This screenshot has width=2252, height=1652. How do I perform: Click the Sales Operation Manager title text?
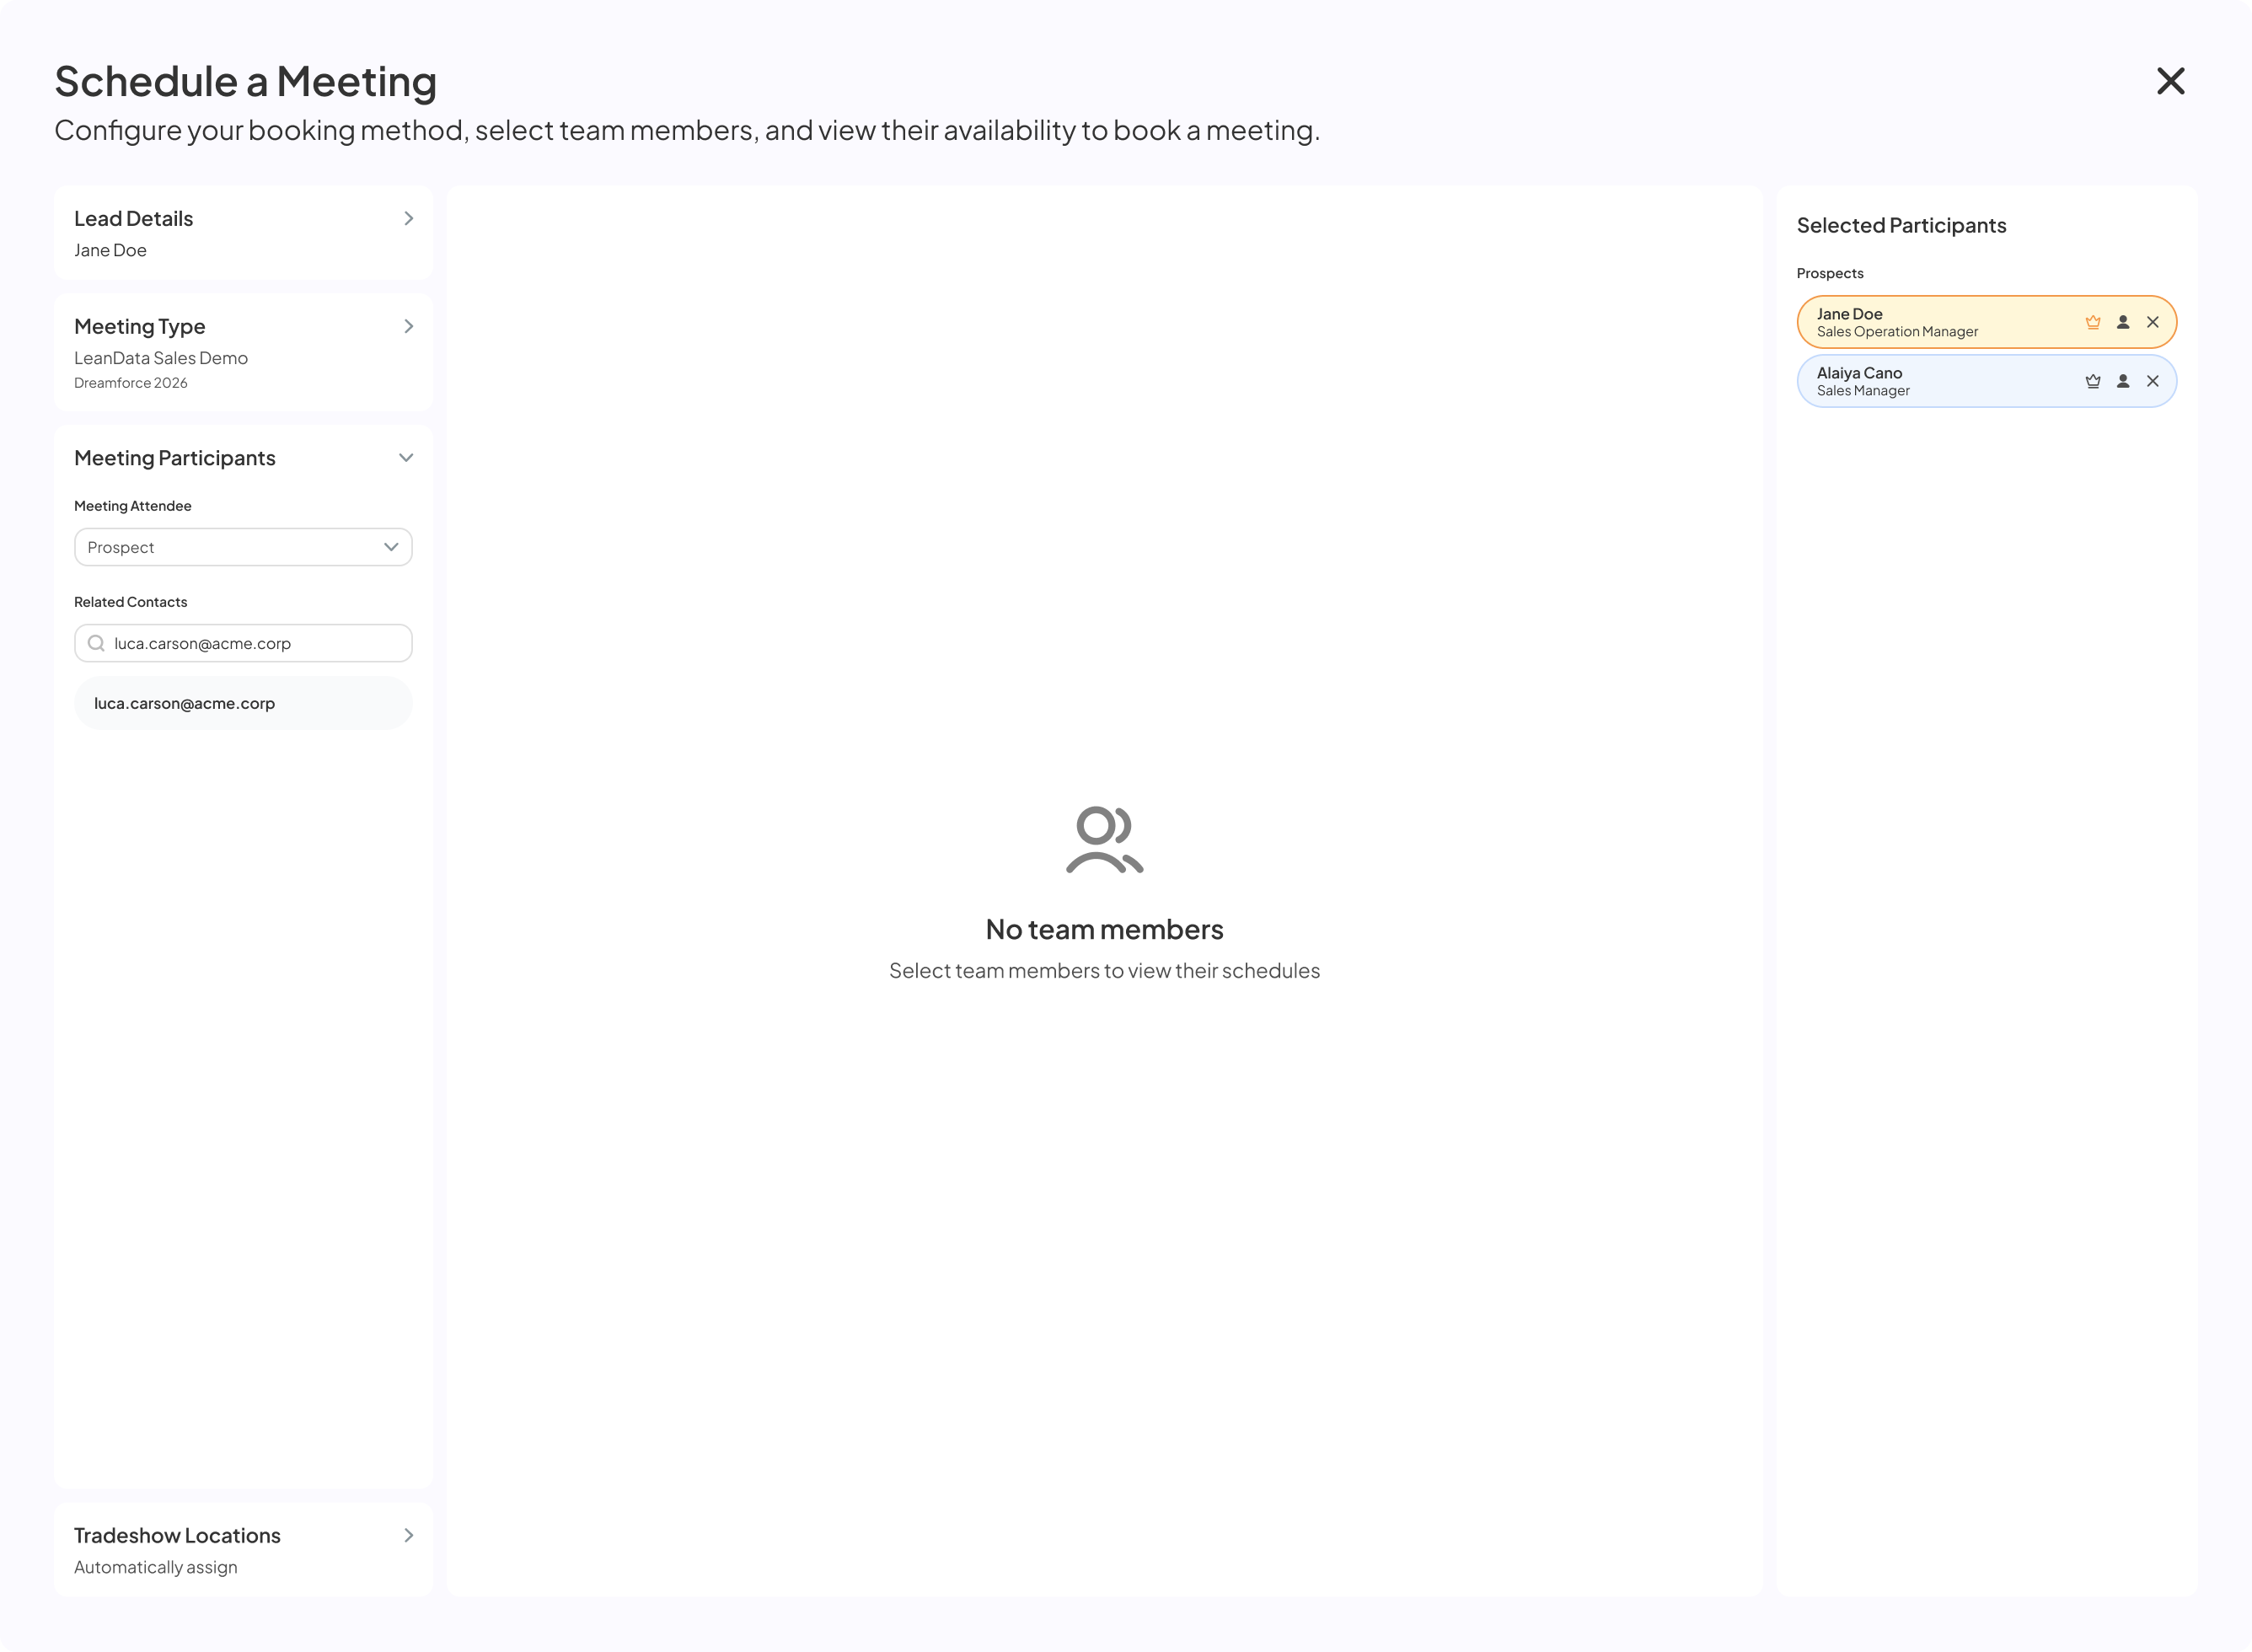(1897, 332)
